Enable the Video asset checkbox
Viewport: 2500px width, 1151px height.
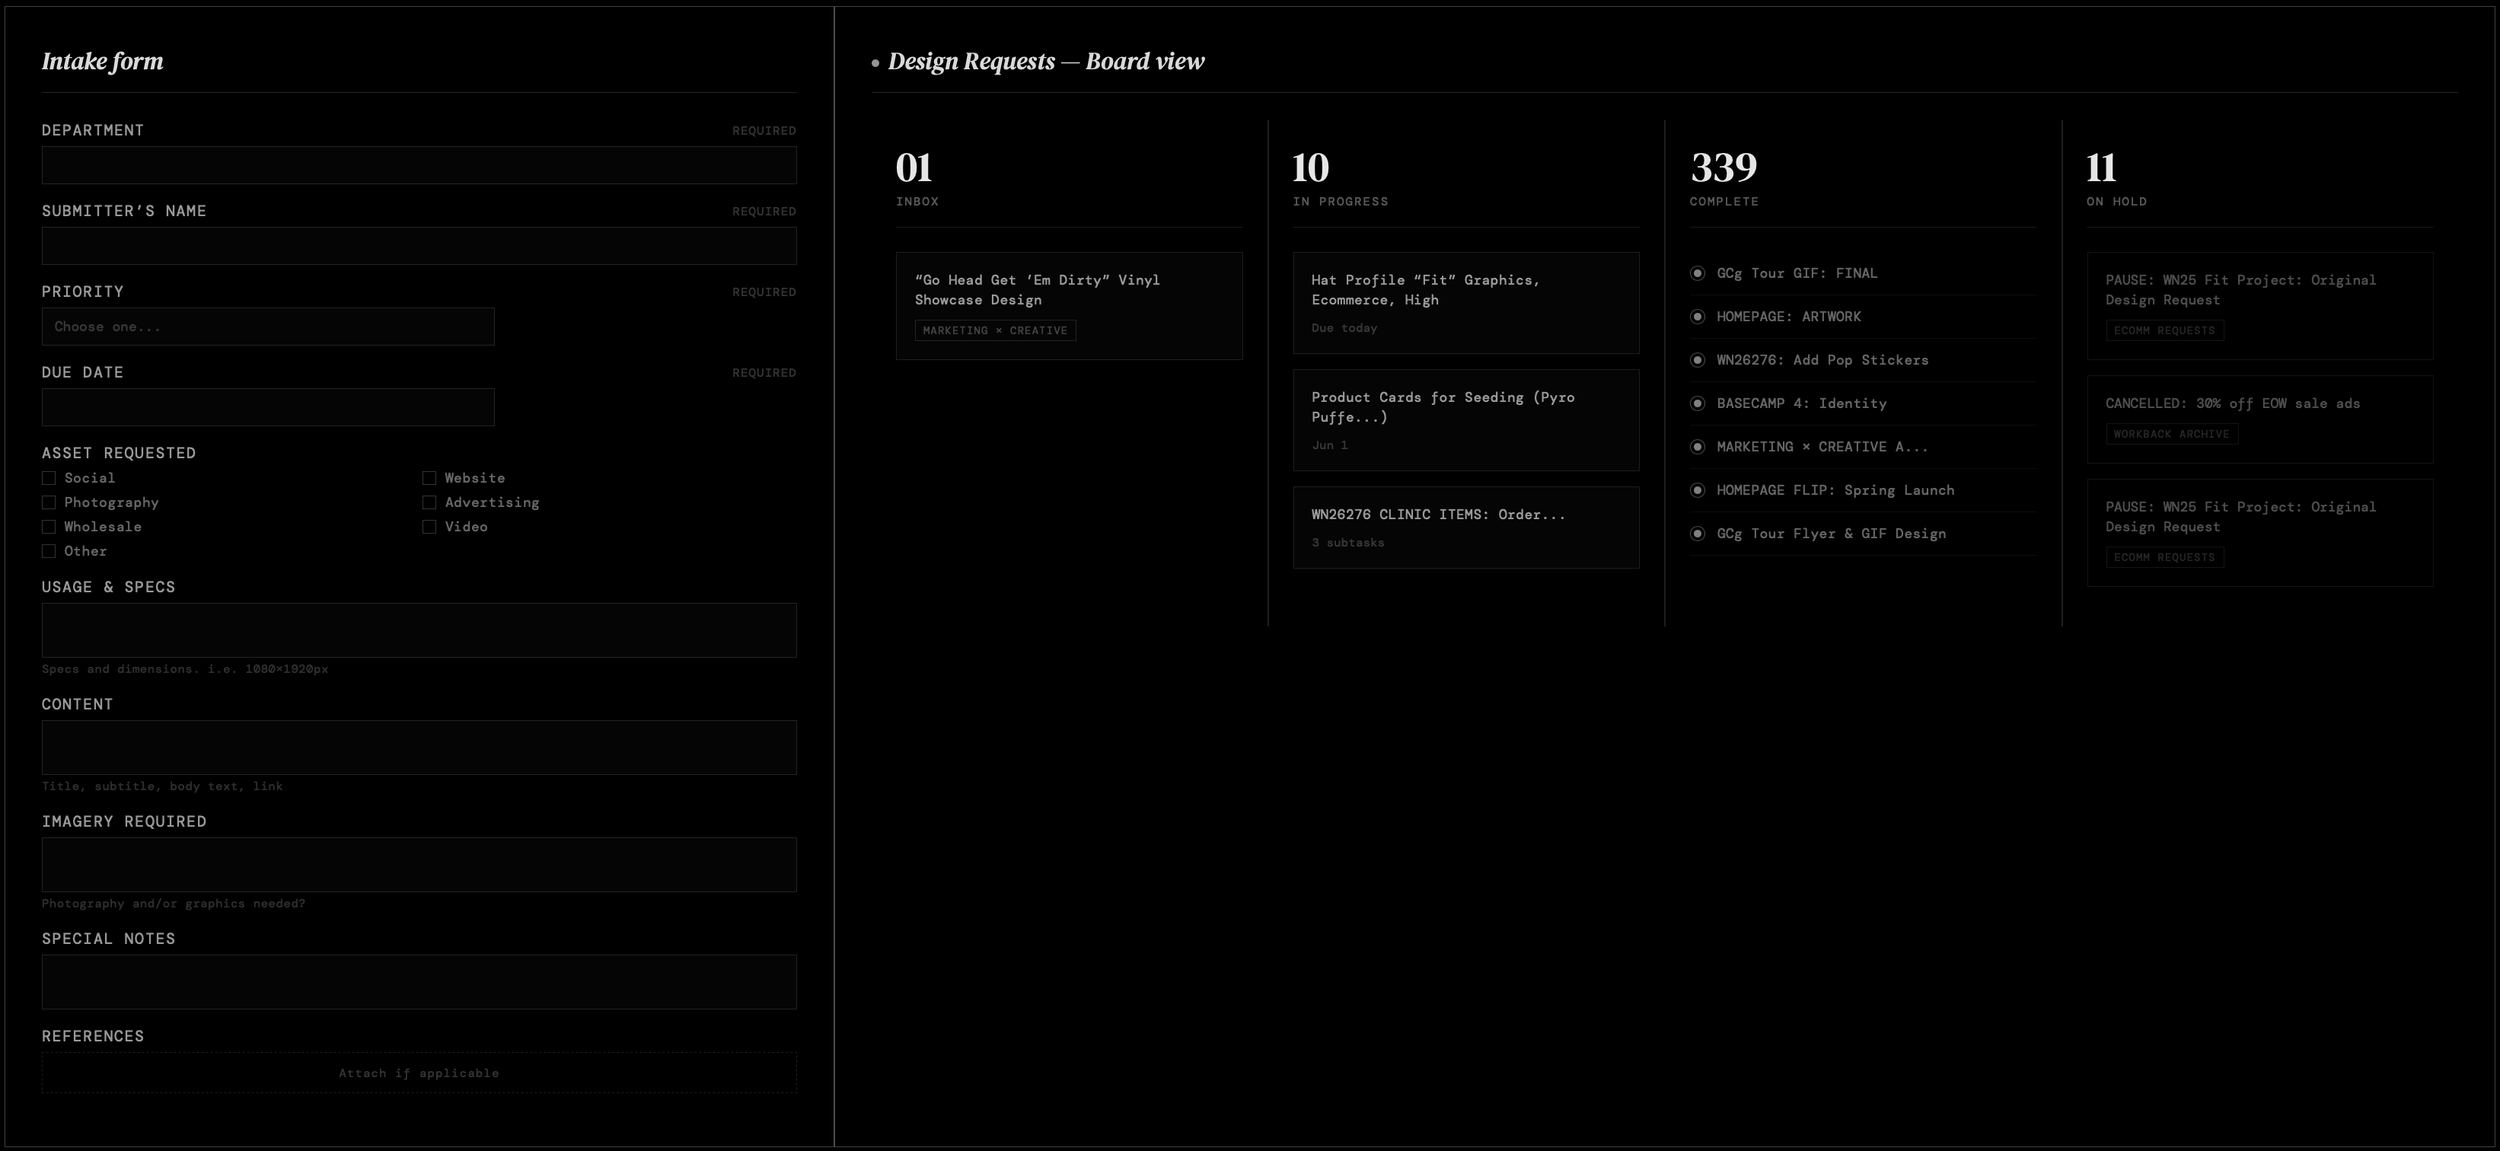point(429,527)
